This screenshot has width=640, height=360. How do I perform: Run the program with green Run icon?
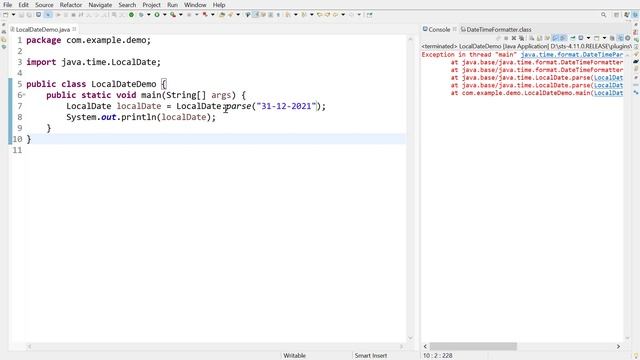(157, 15)
